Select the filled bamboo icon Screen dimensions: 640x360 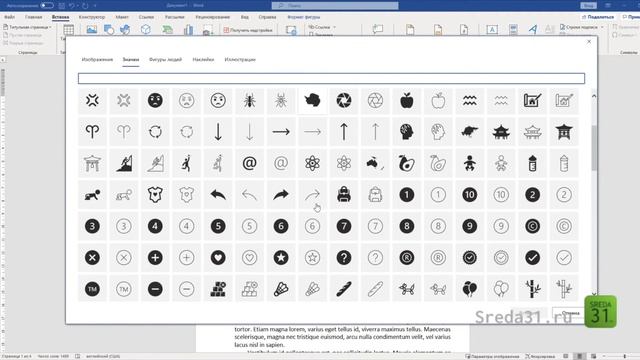pos(532,289)
